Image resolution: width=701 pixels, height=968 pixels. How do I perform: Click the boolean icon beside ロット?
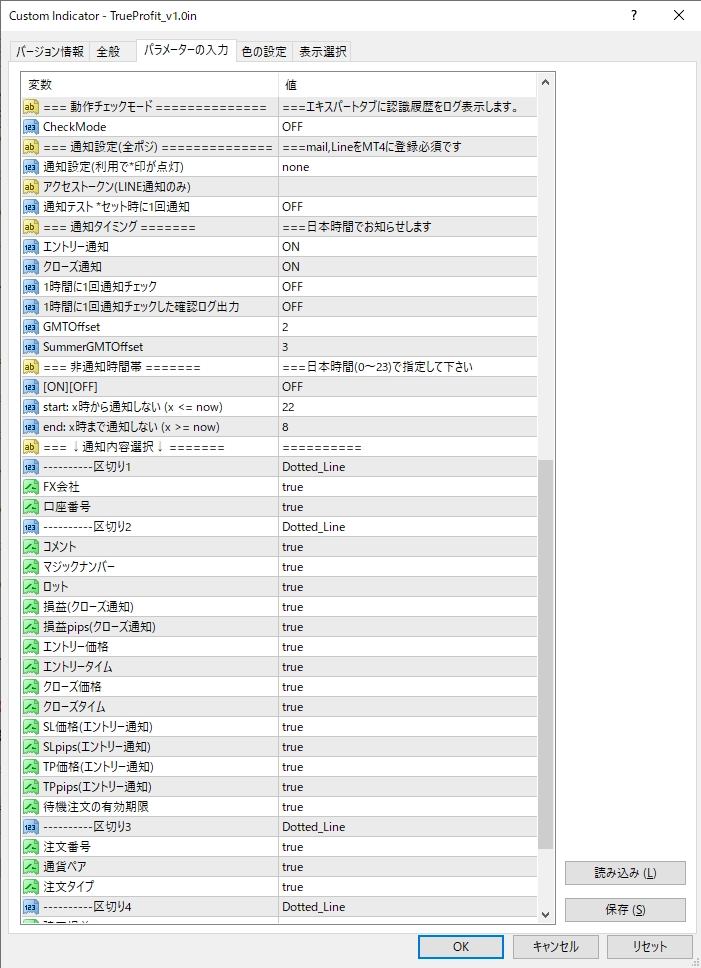coord(31,587)
